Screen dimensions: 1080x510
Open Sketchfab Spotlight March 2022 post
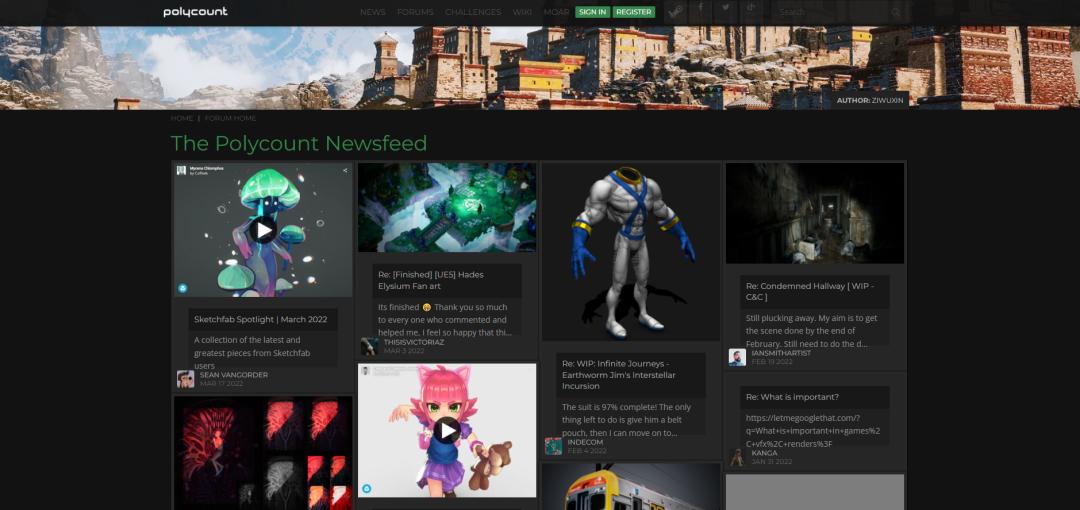[x=260, y=319]
